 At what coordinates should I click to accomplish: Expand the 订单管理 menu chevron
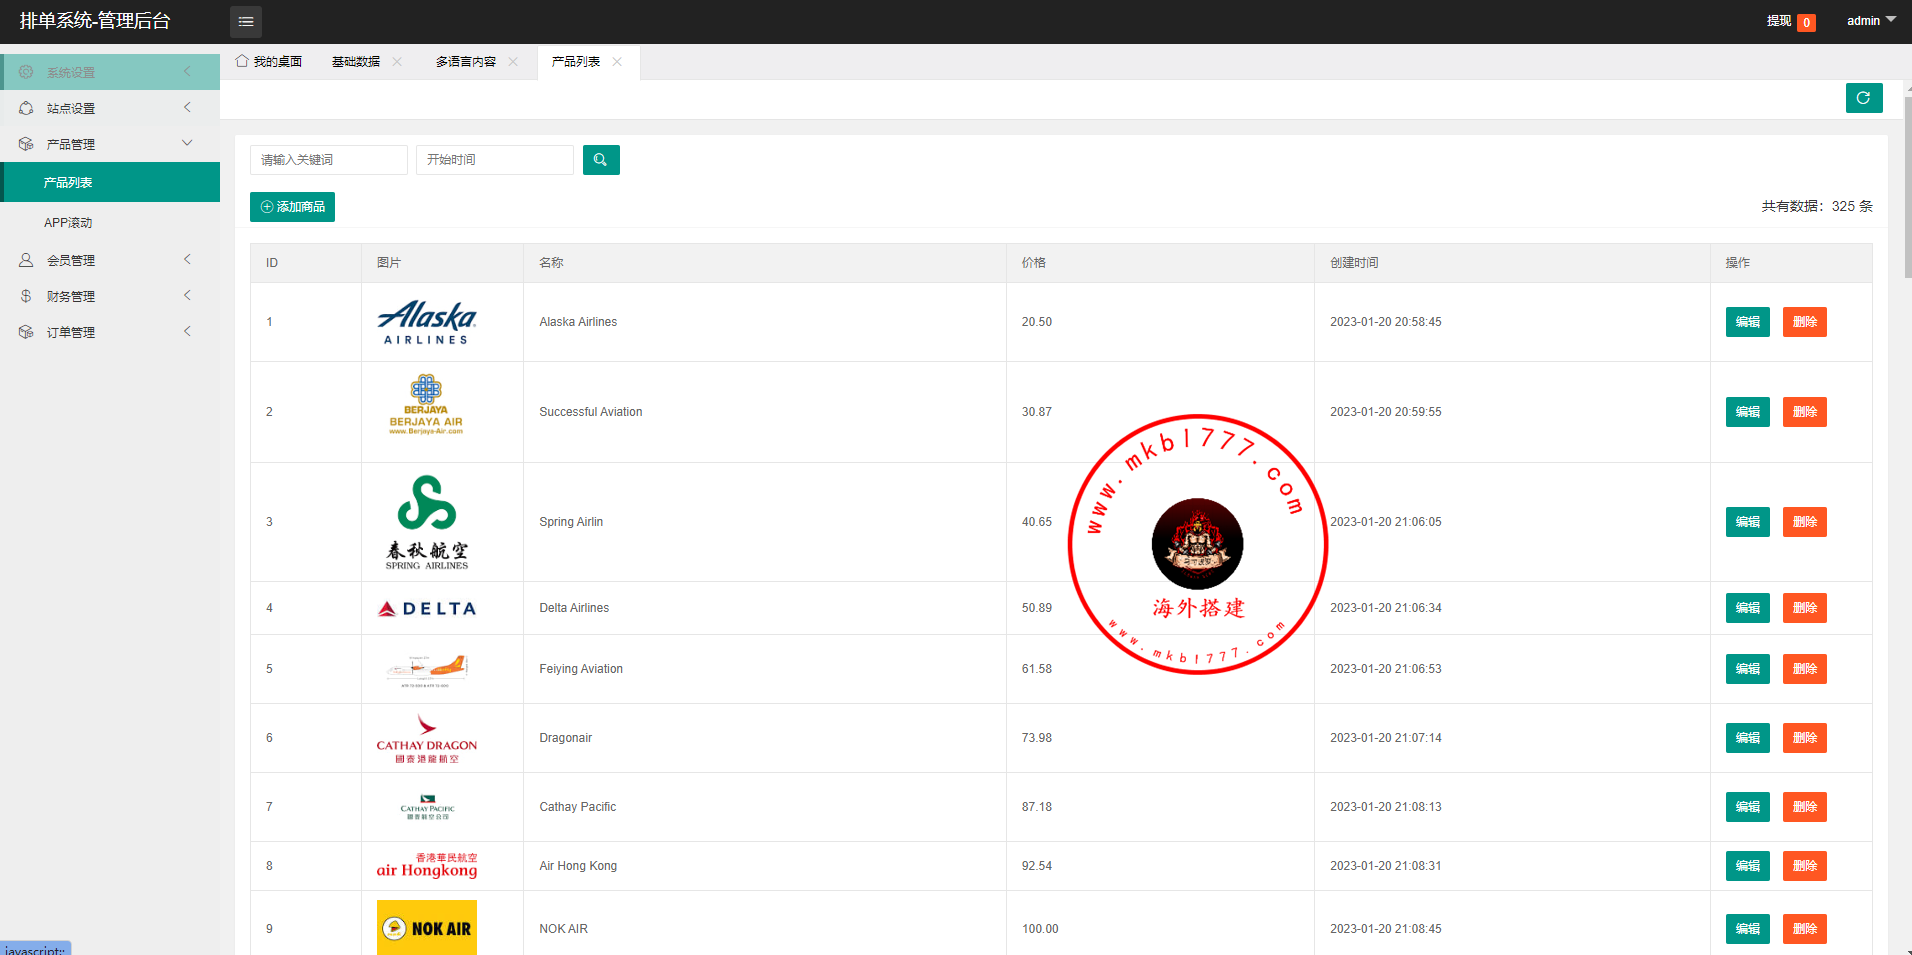(x=187, y=331)
